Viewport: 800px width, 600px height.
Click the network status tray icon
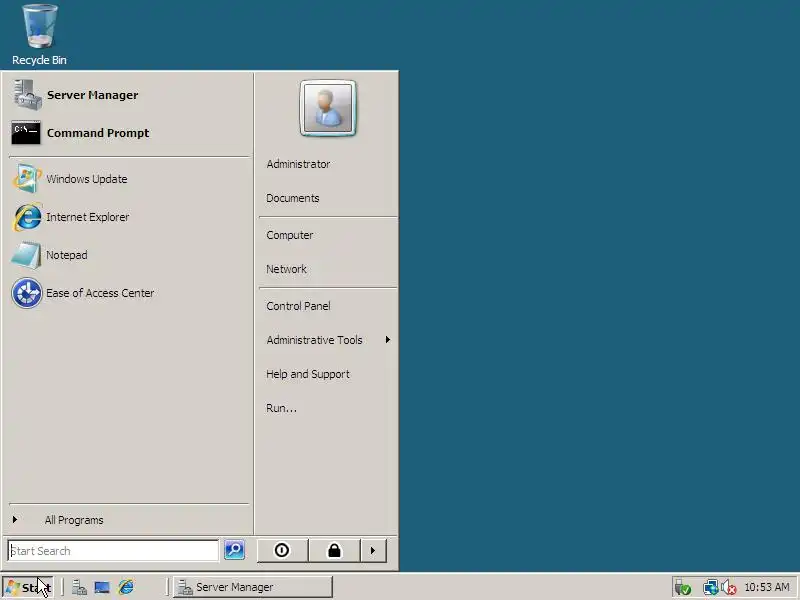(x=711, y=588)
